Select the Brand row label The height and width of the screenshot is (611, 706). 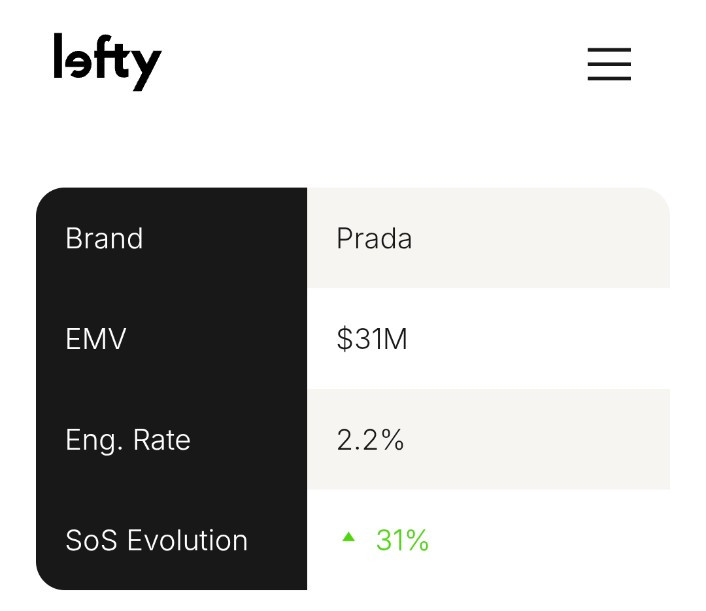(x=104, y=238)
